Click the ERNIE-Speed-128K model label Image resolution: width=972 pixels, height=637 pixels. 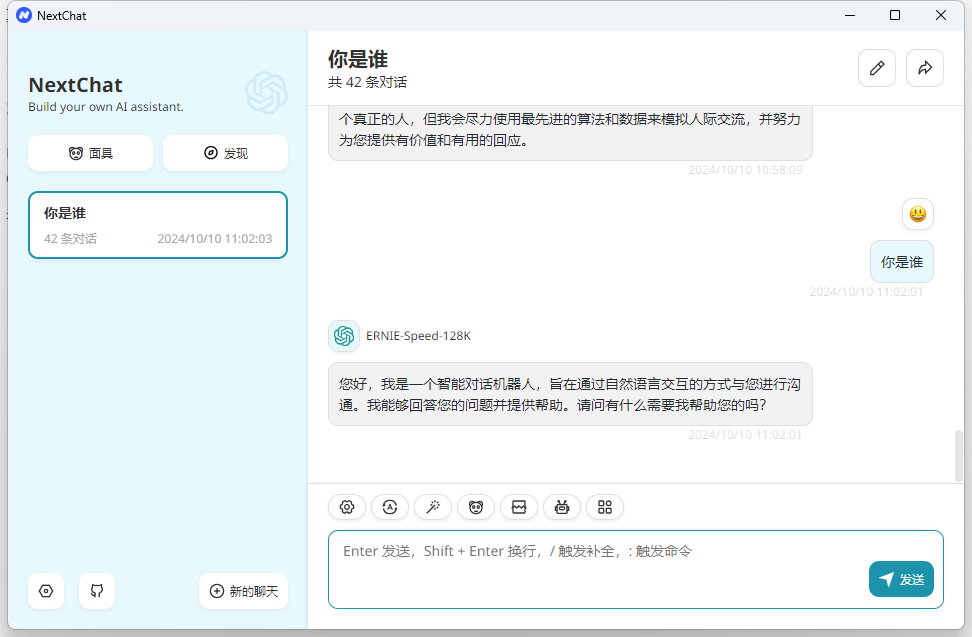pos(418,336)
